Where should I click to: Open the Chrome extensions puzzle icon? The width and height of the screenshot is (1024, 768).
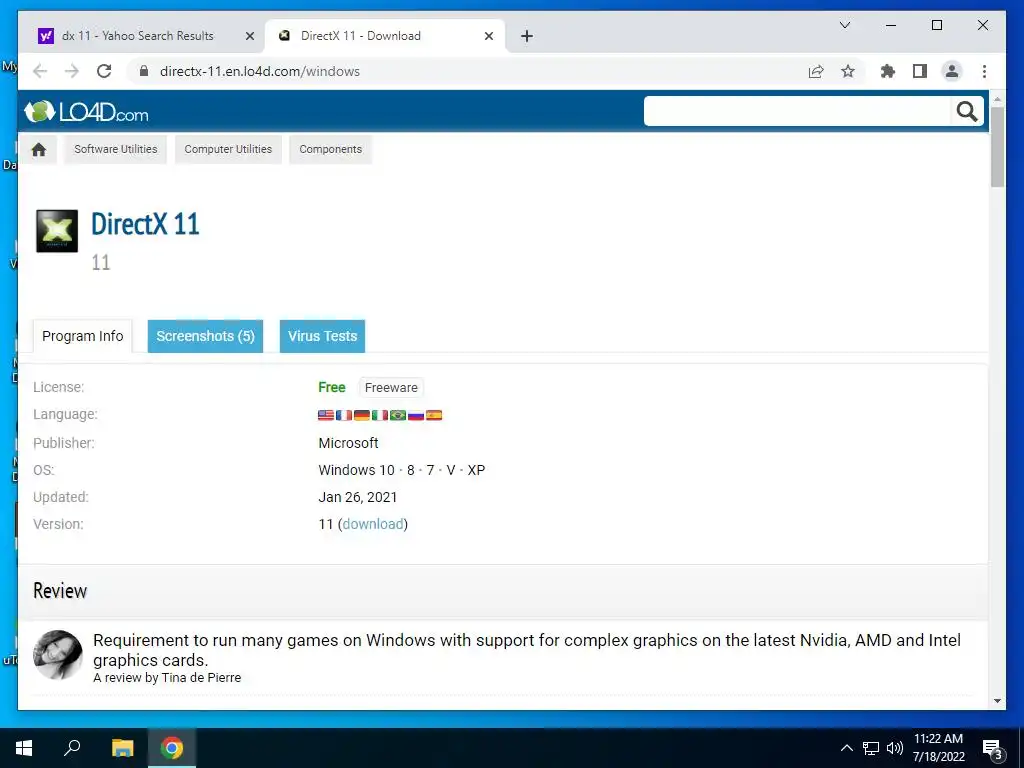[888, 71]
